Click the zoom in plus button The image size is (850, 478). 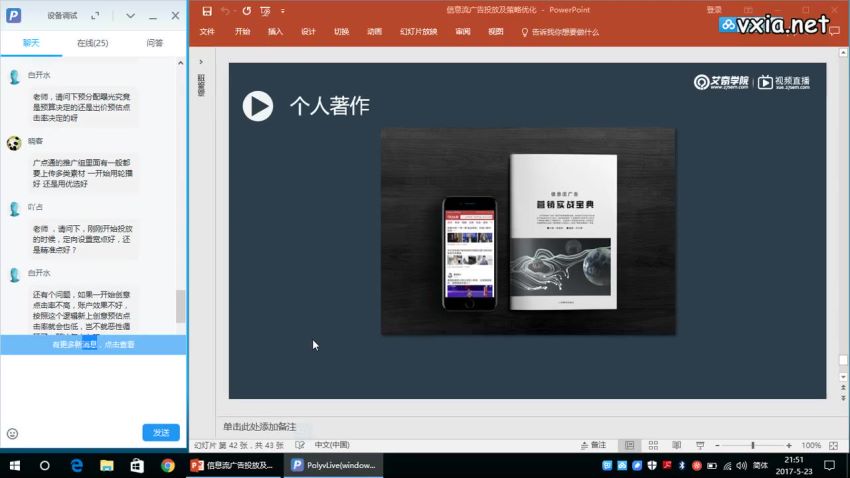click(x=789, y=445)
